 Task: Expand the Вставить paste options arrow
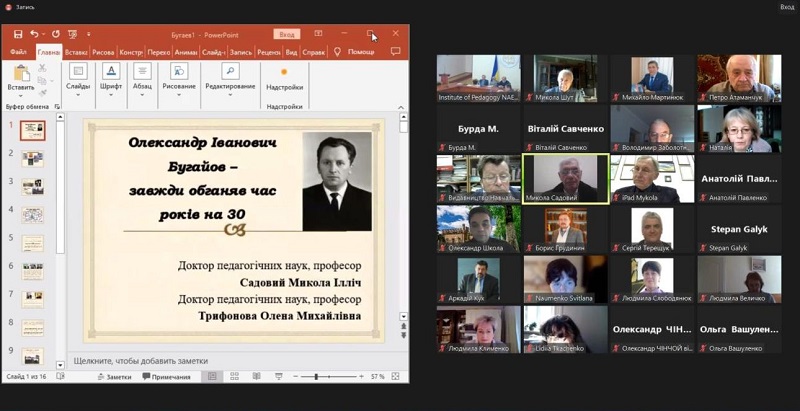21,95
